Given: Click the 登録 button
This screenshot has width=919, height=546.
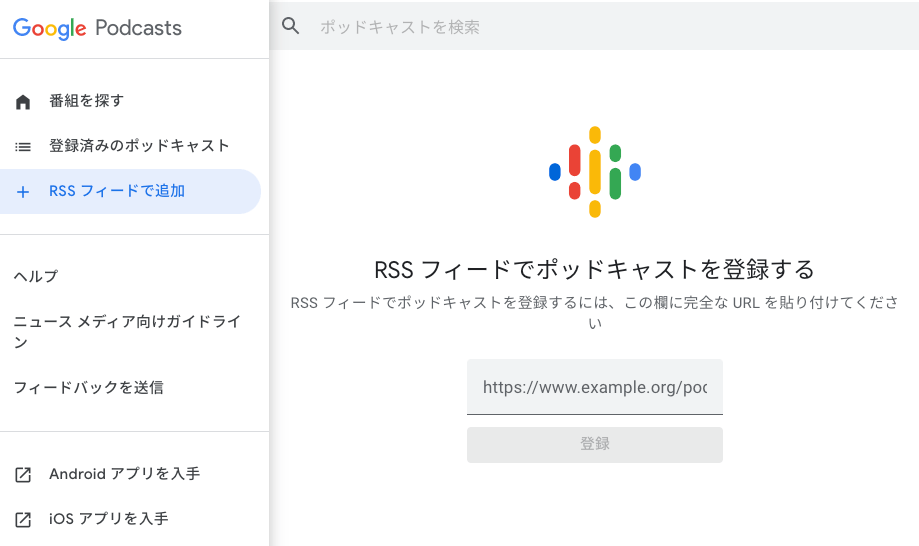Looking at the screenshot, I should [595, 445].
